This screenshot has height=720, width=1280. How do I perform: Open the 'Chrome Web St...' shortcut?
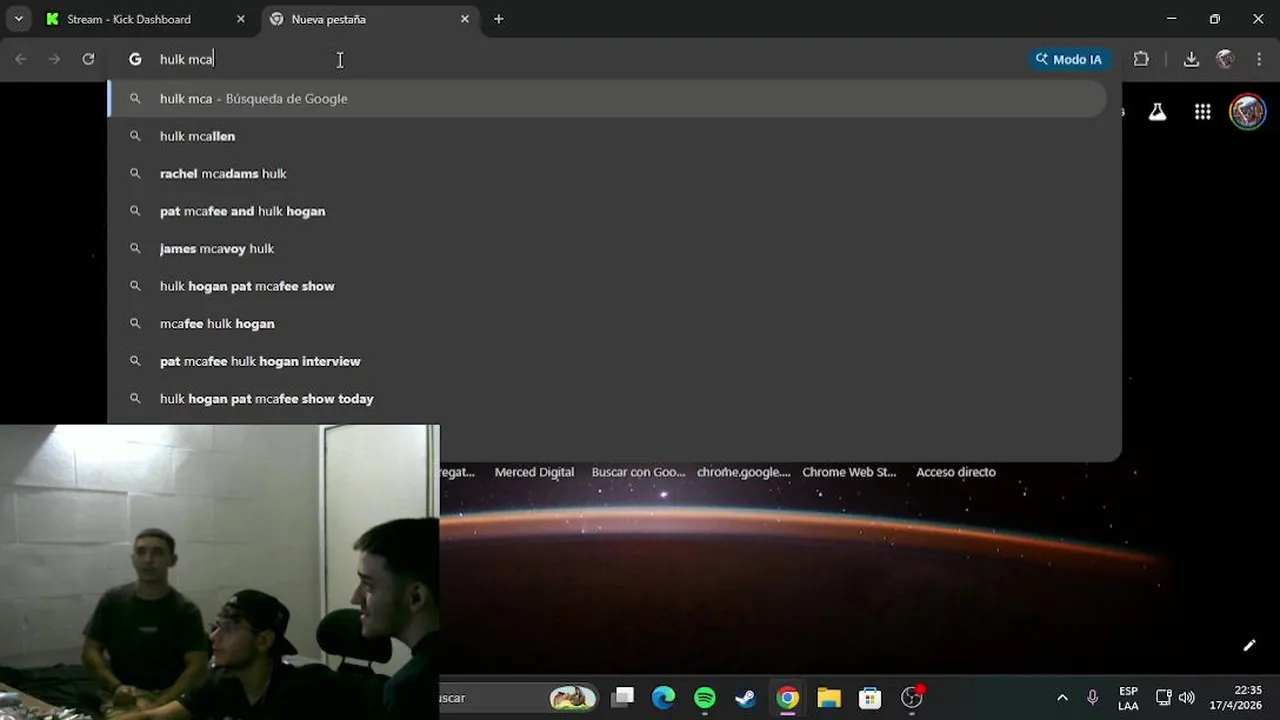849,472
